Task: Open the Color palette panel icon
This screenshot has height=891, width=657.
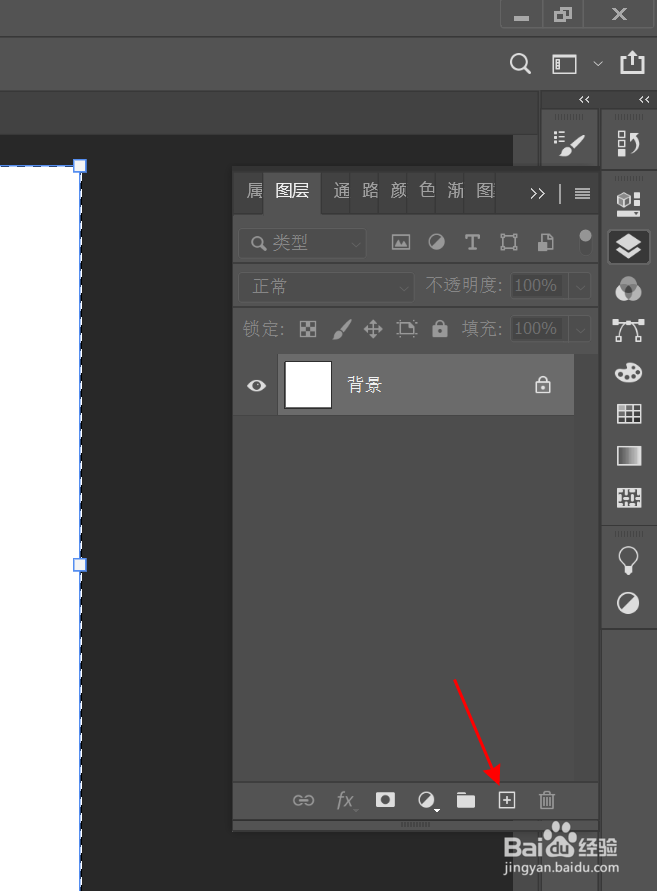Action: 629,373
